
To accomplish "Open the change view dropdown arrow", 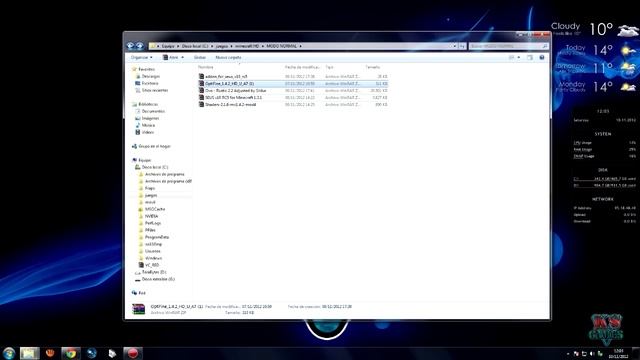I will pos(519,58).
